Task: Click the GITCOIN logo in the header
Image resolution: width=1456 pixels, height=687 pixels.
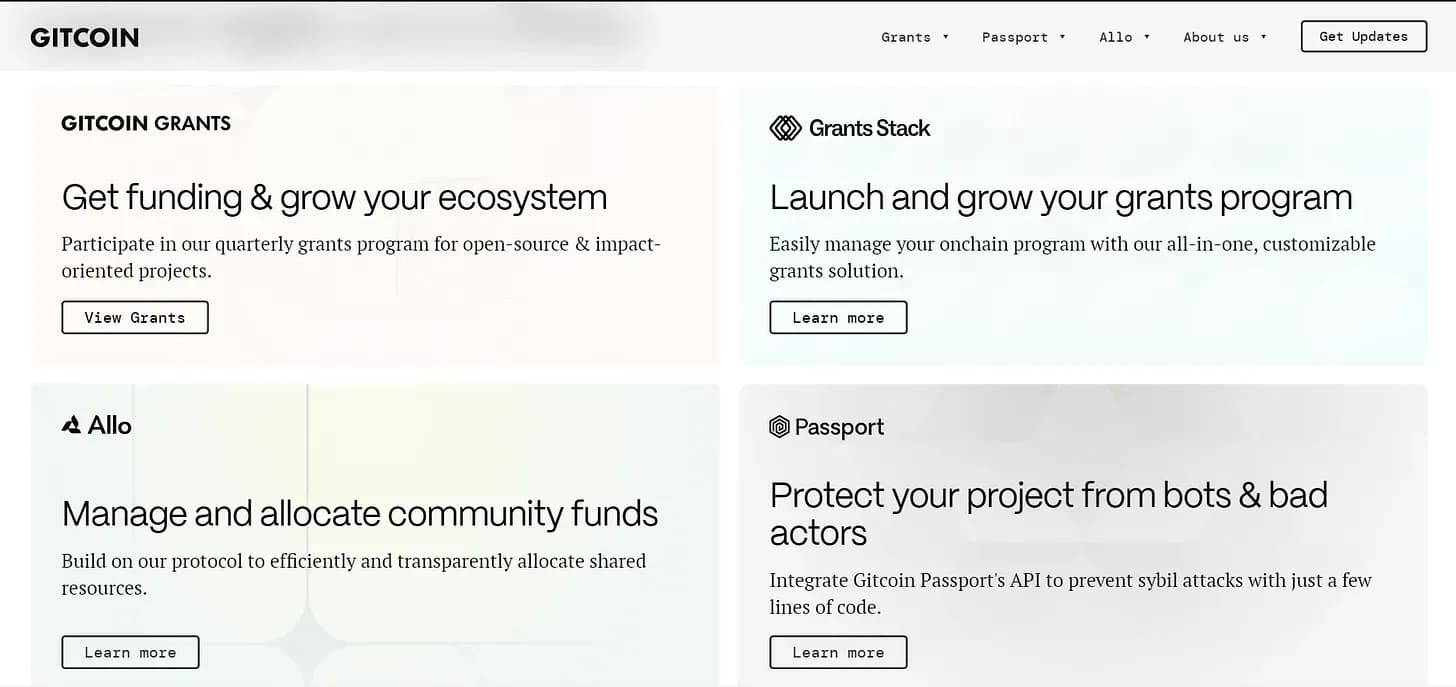Action: click(84, 37)
